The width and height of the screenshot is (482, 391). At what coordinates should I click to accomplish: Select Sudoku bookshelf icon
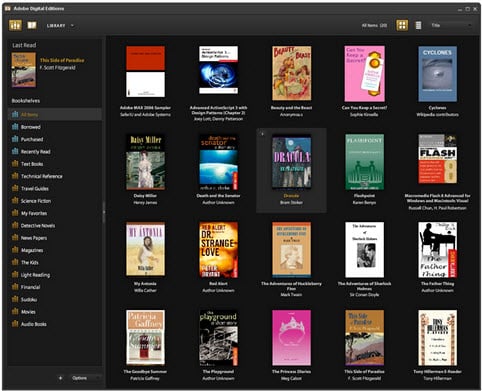click(x=15, y=299)
